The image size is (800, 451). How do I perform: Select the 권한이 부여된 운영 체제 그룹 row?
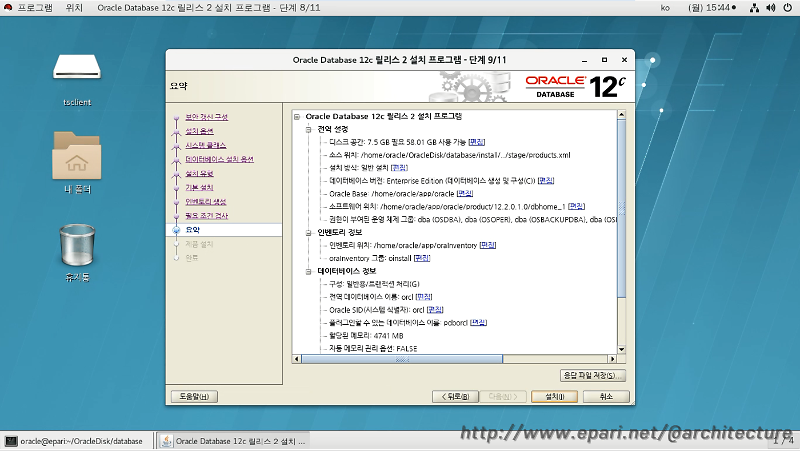(x=472, y=219)
